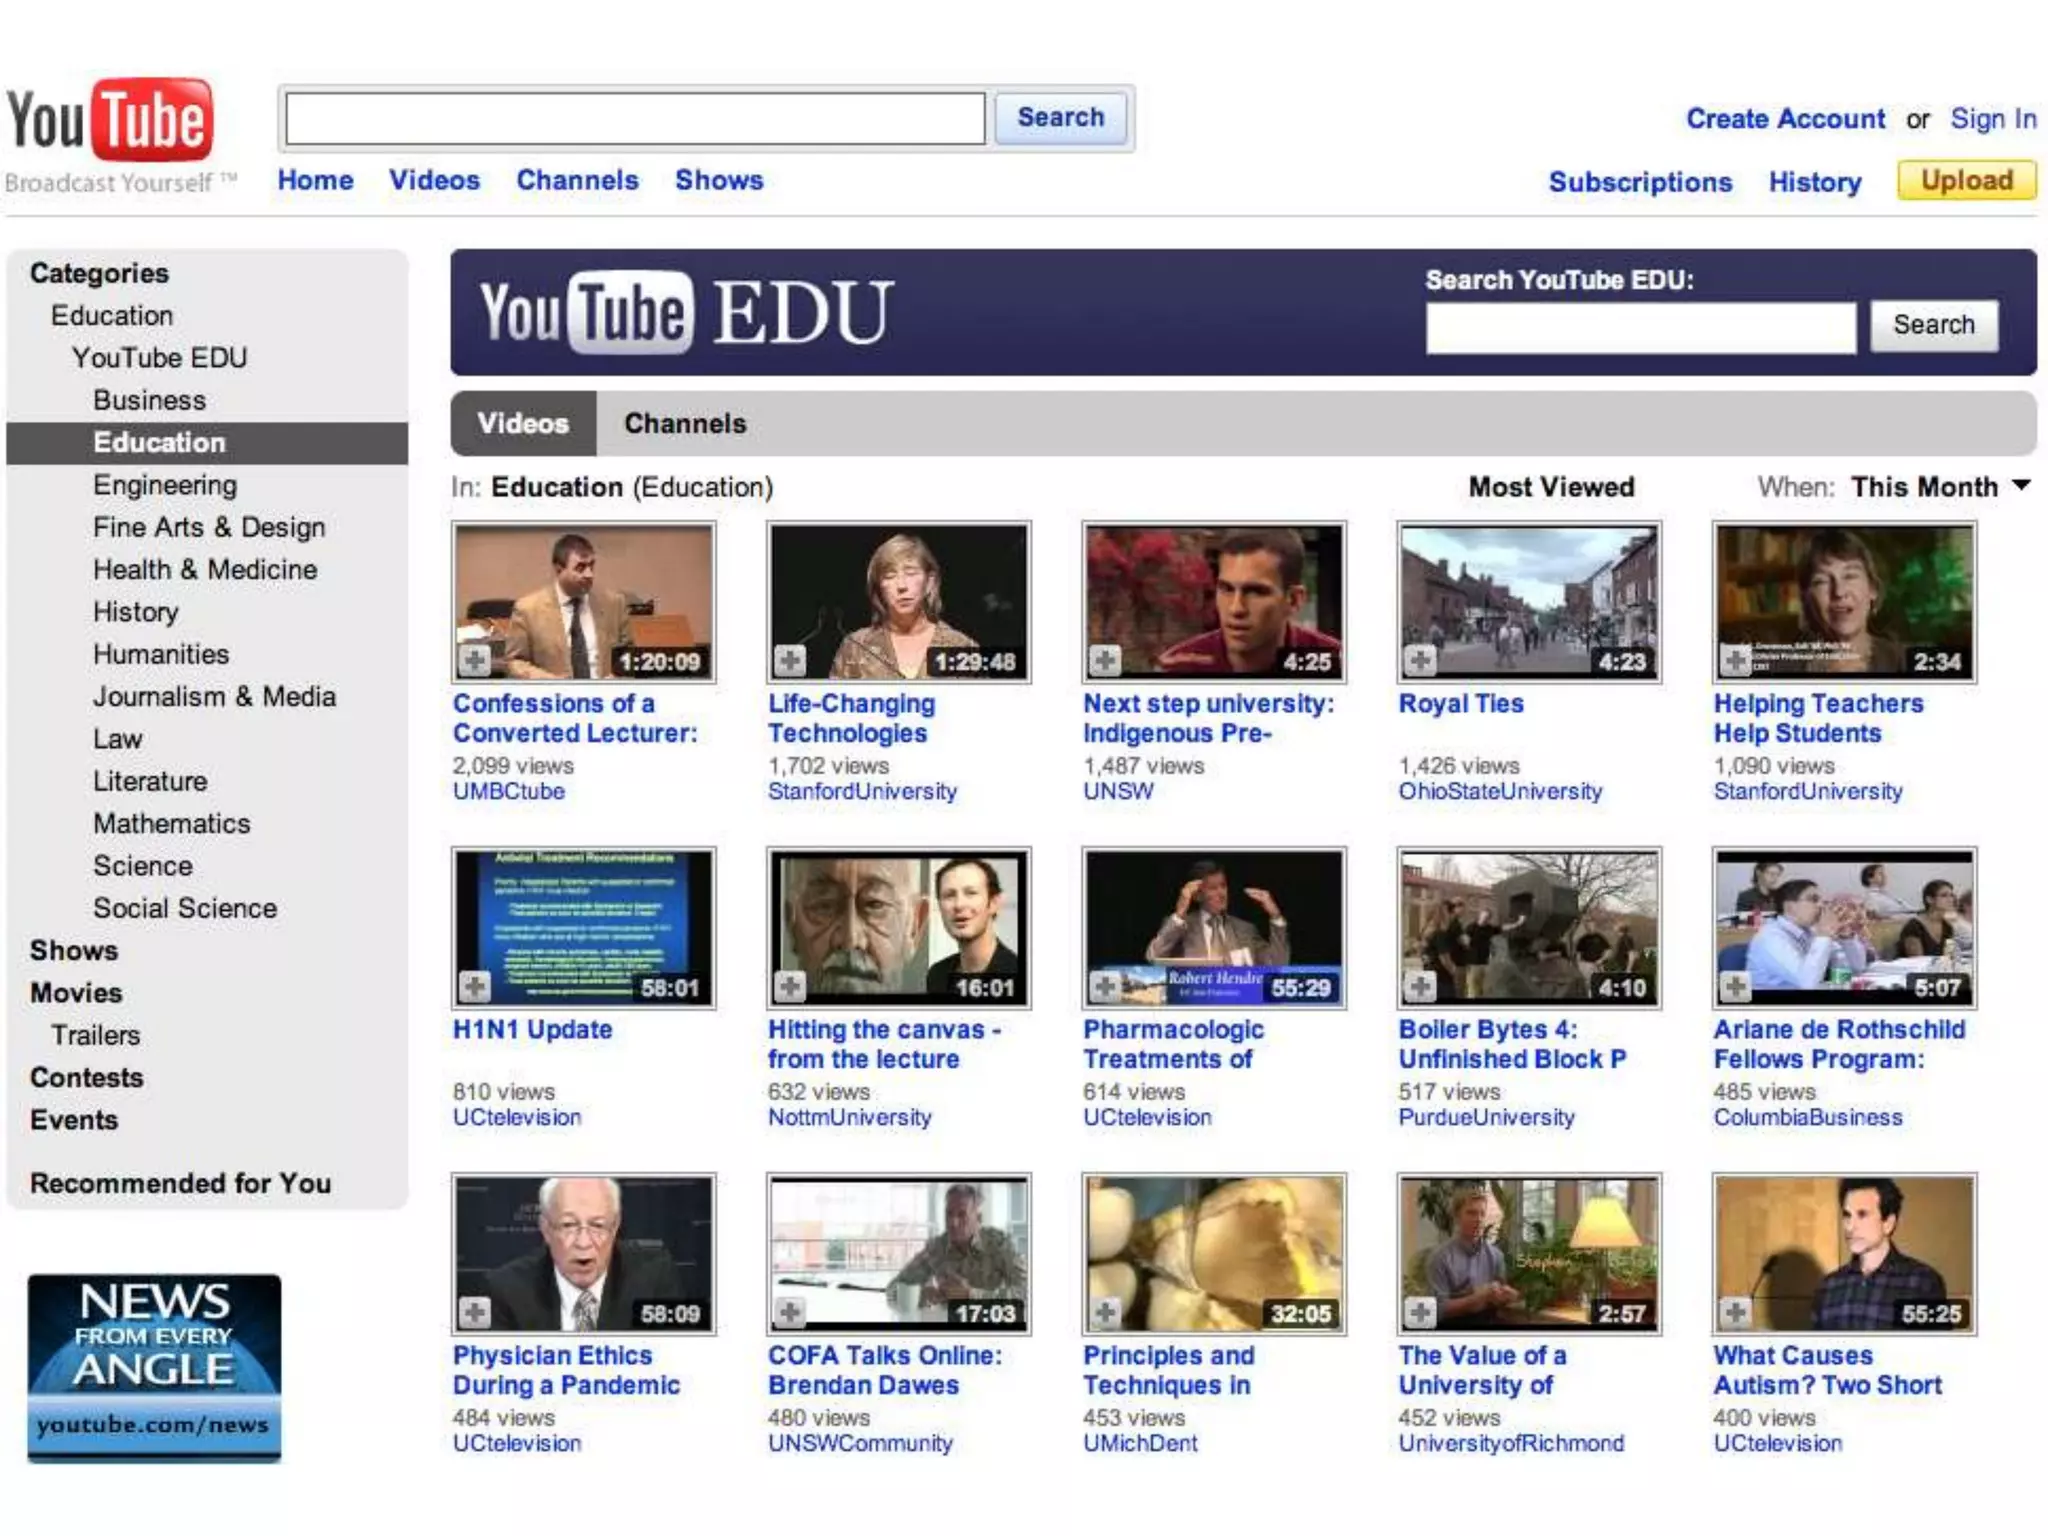The width and height of the screenshot is (2048, 1536).
Task: Open the Most Viewed sort option
Action: (1551, 487)
